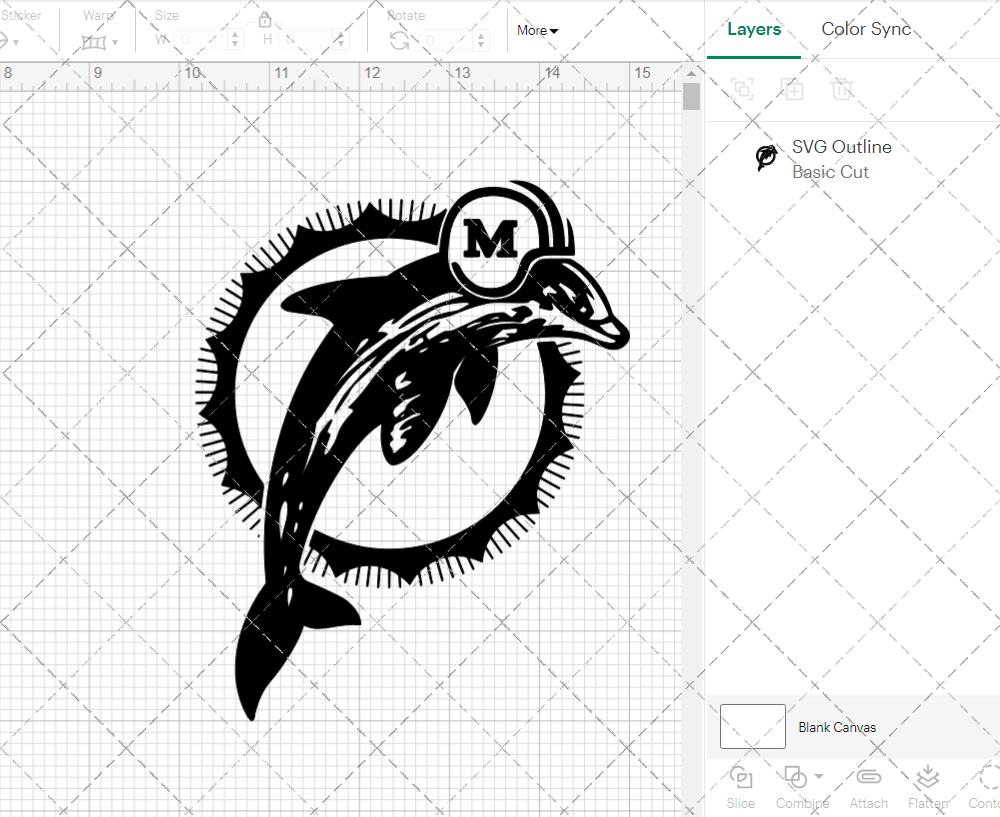The height and width of the screenshot is (817, 1000).
Task: Switch to the Color Sync tab
Action: (866, 29)
